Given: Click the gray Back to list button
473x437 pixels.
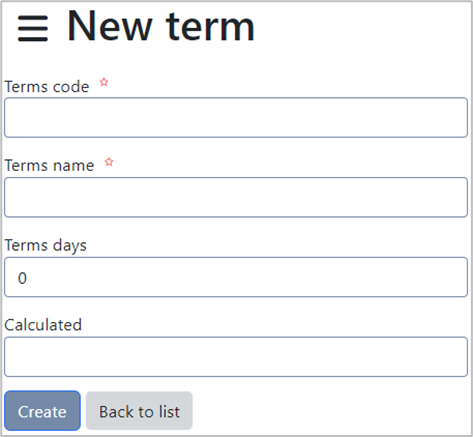Looking at the screenshot, I should click(x=139, y=411).
